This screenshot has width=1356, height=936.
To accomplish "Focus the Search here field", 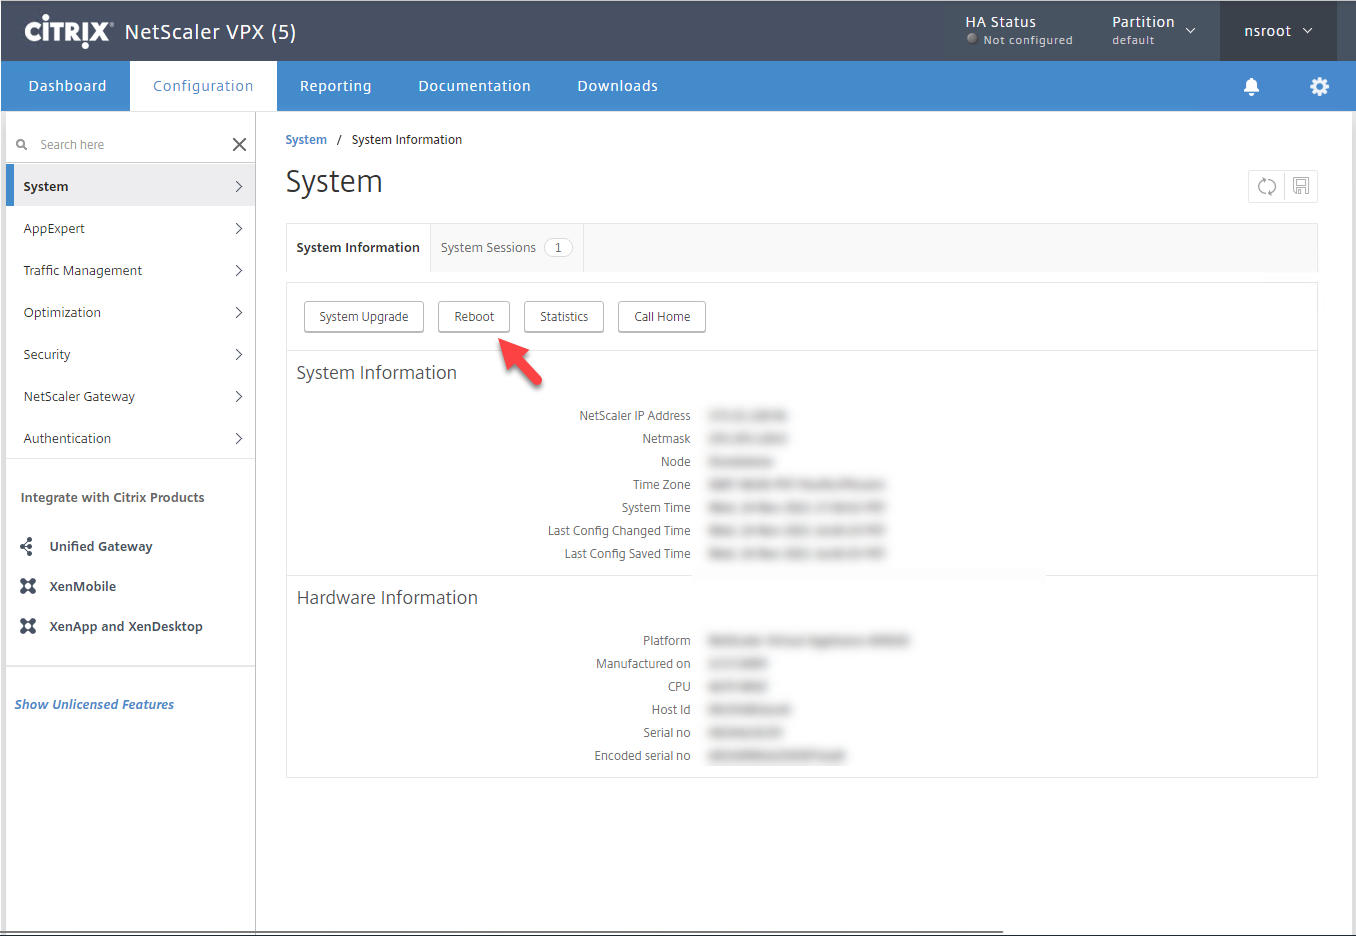I will (130, 145).
